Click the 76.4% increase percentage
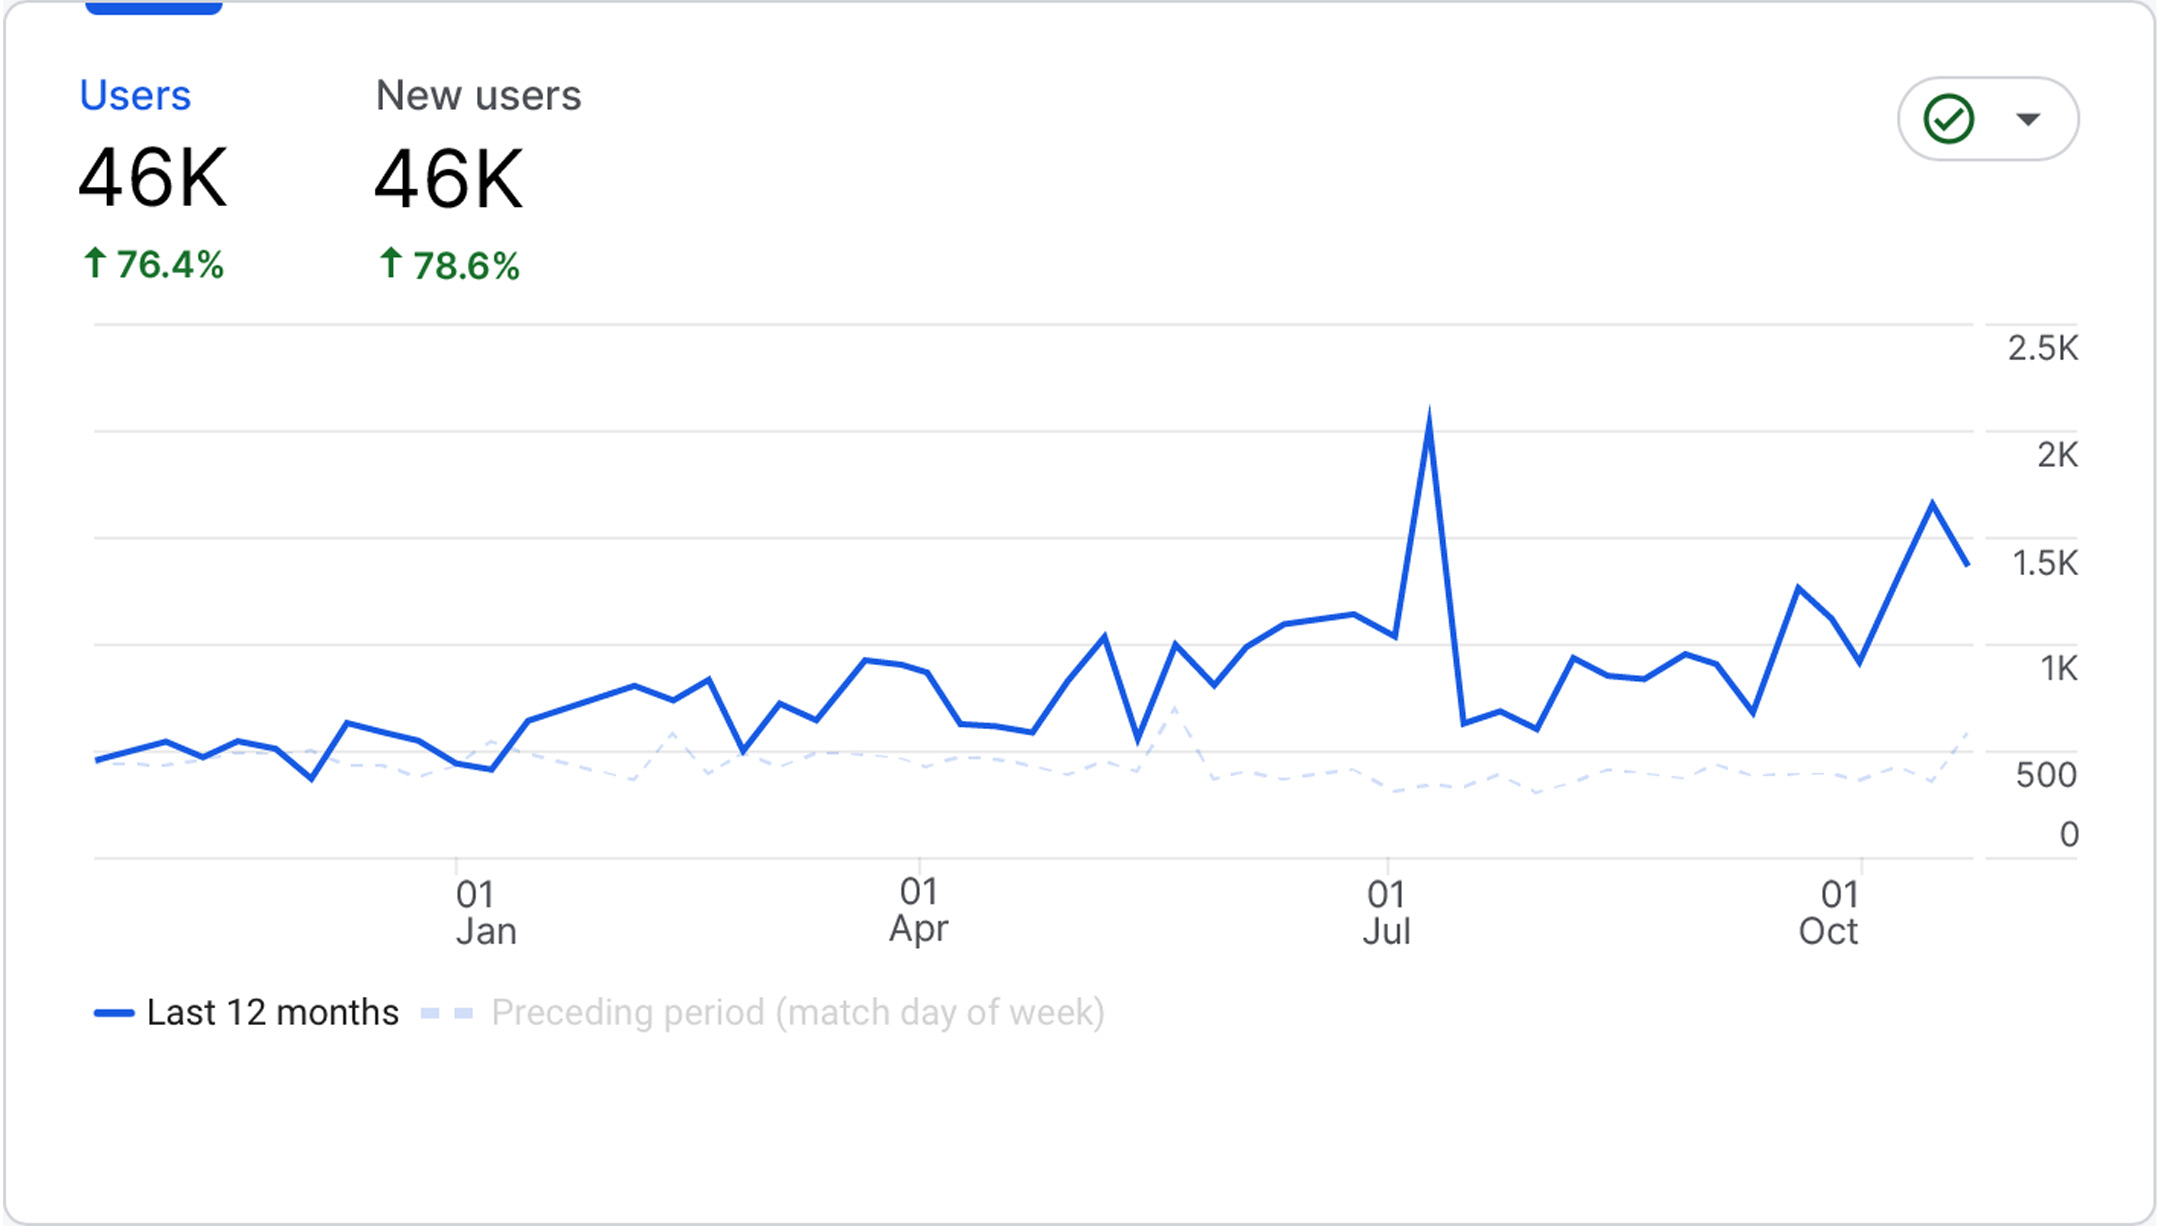Screen dimensions: 2160x1226 tap(170, 265)
